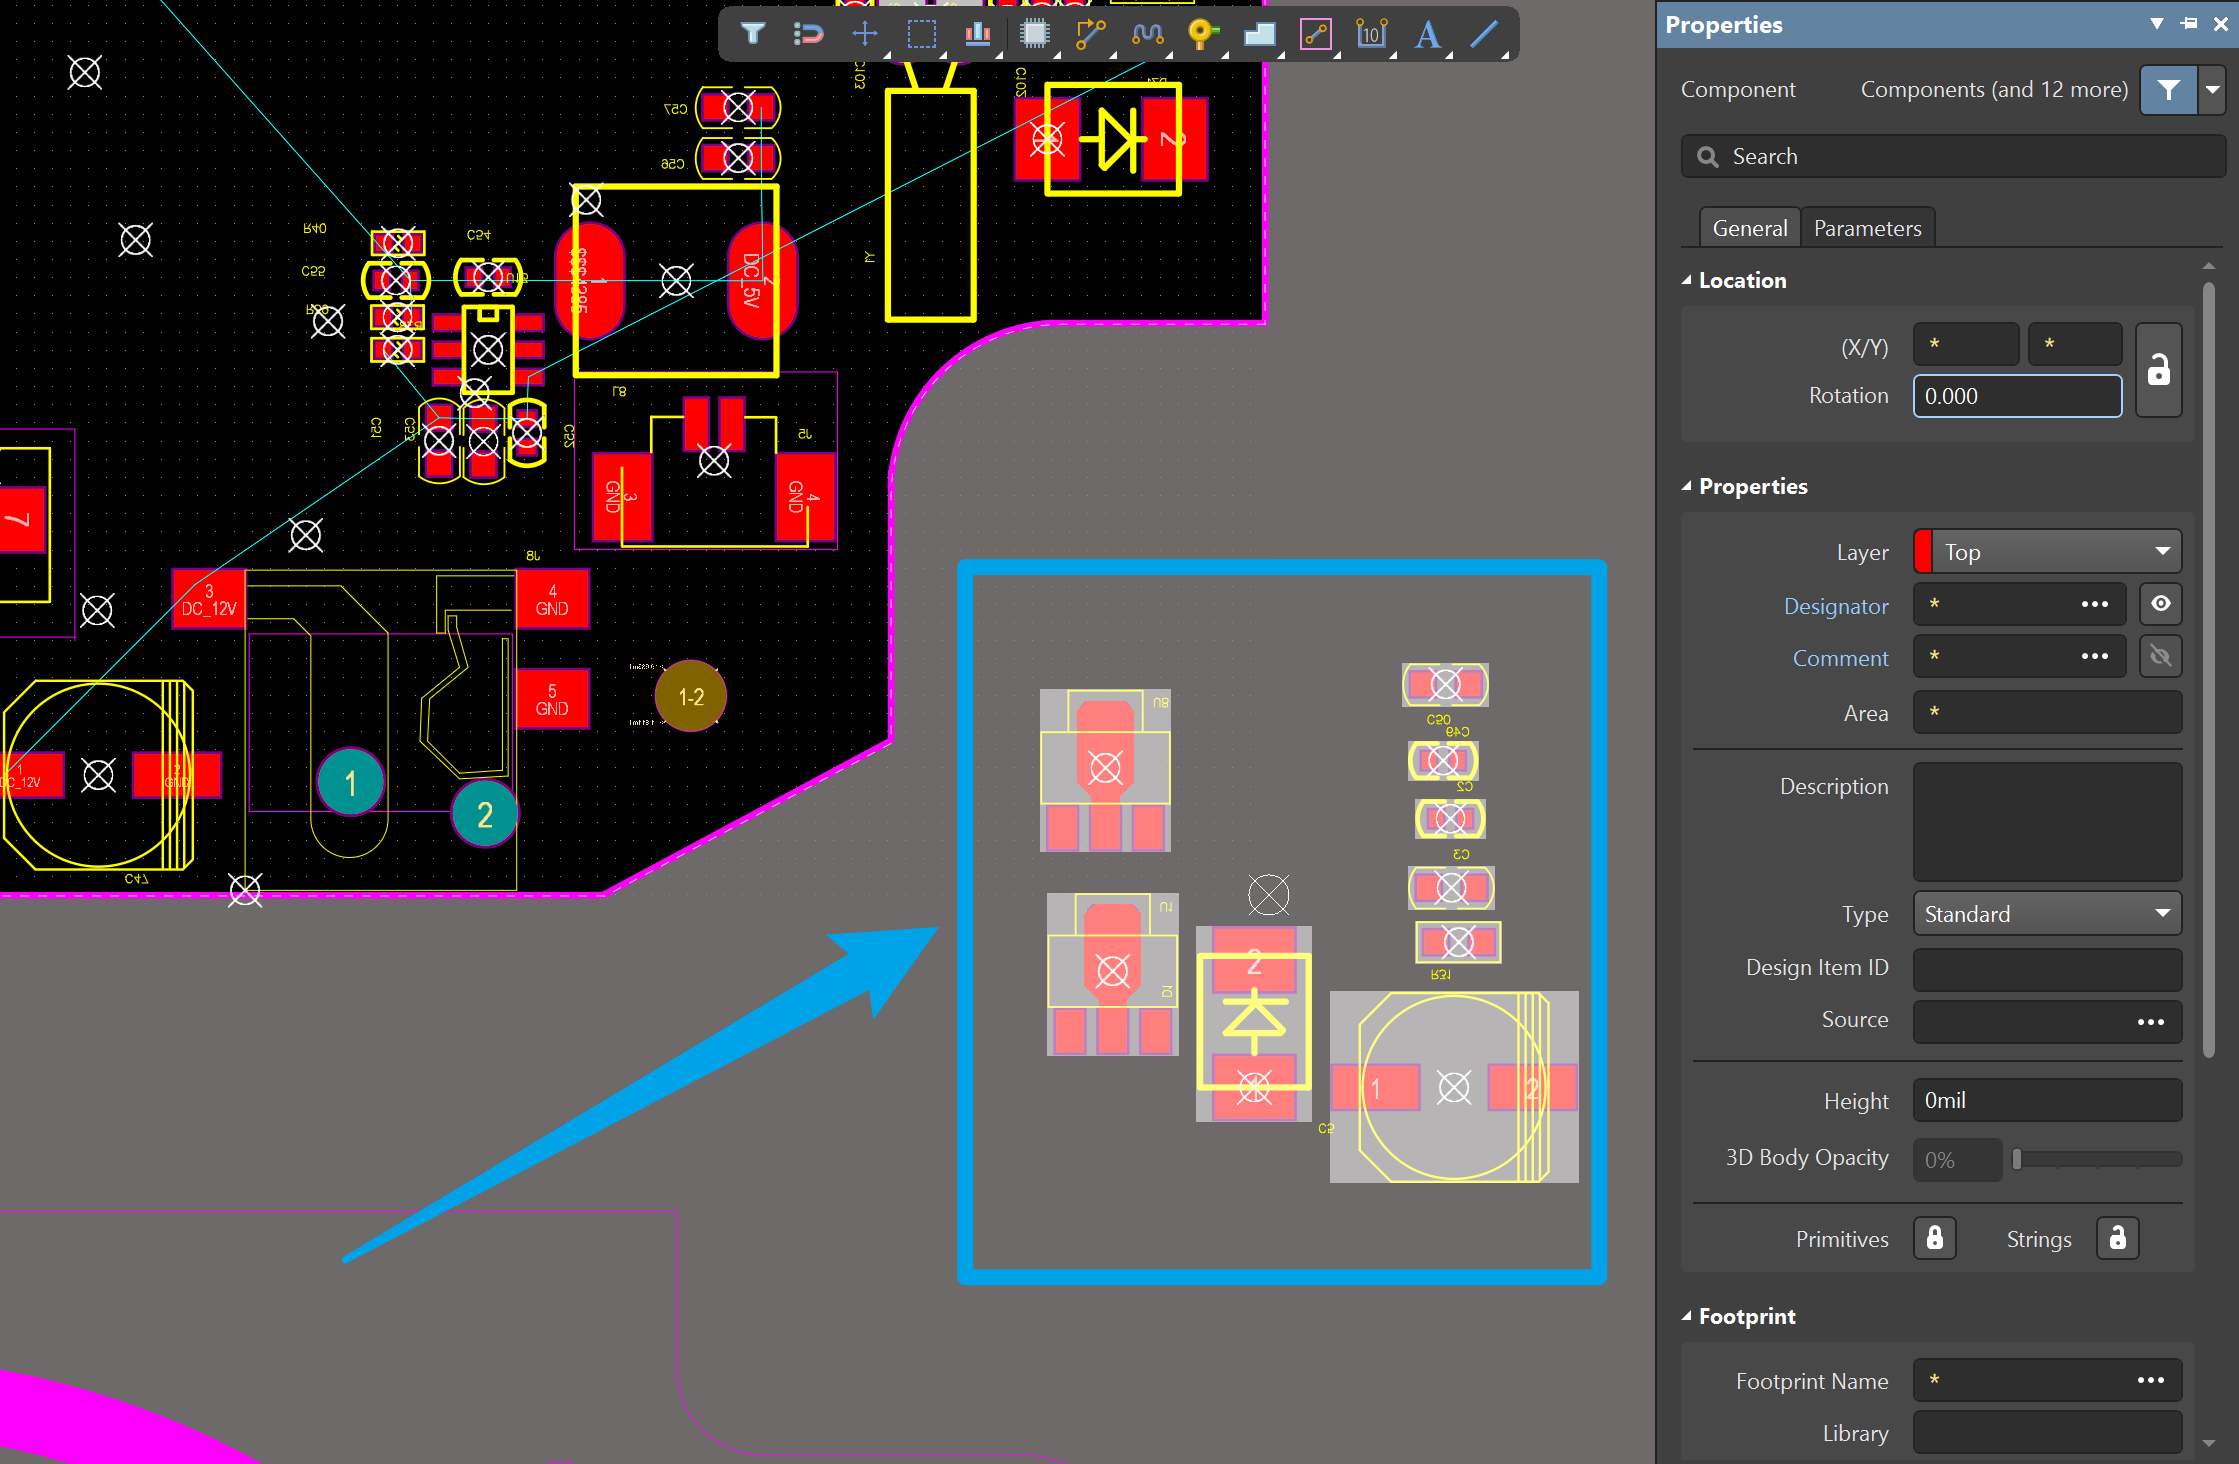Viewport: 2239px width, 1464px height.
Task: Open the Layer dropdown showing Top
Action: pos(2046,552)
